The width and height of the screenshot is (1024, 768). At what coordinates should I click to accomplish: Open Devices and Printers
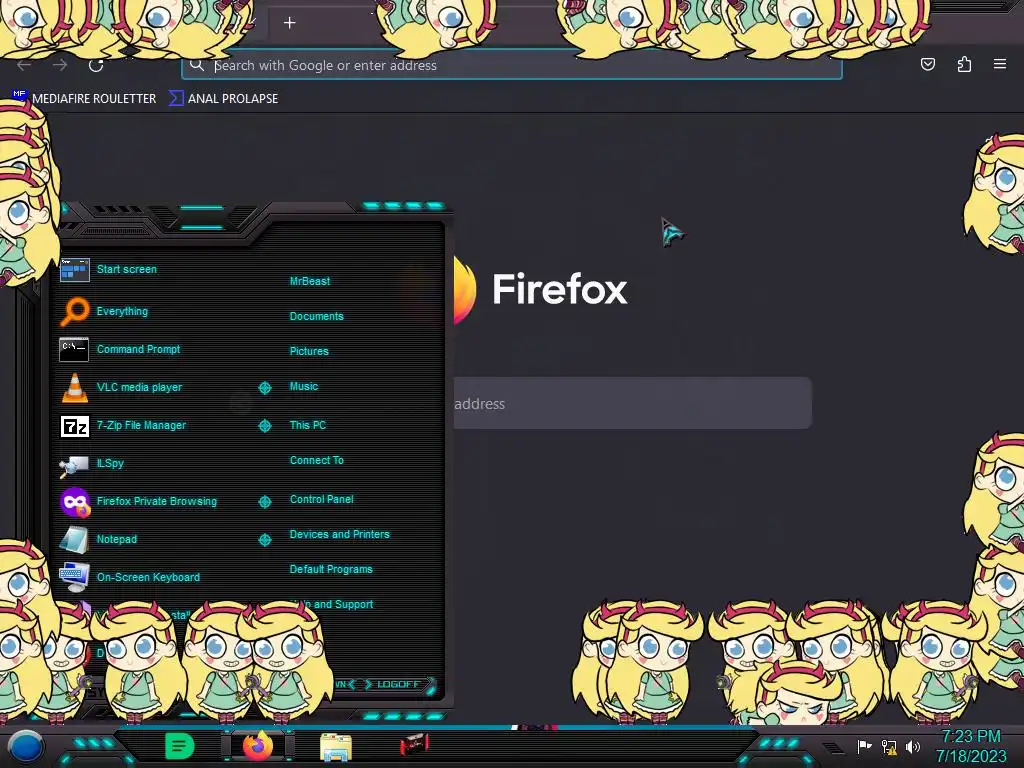pos(339,534)
